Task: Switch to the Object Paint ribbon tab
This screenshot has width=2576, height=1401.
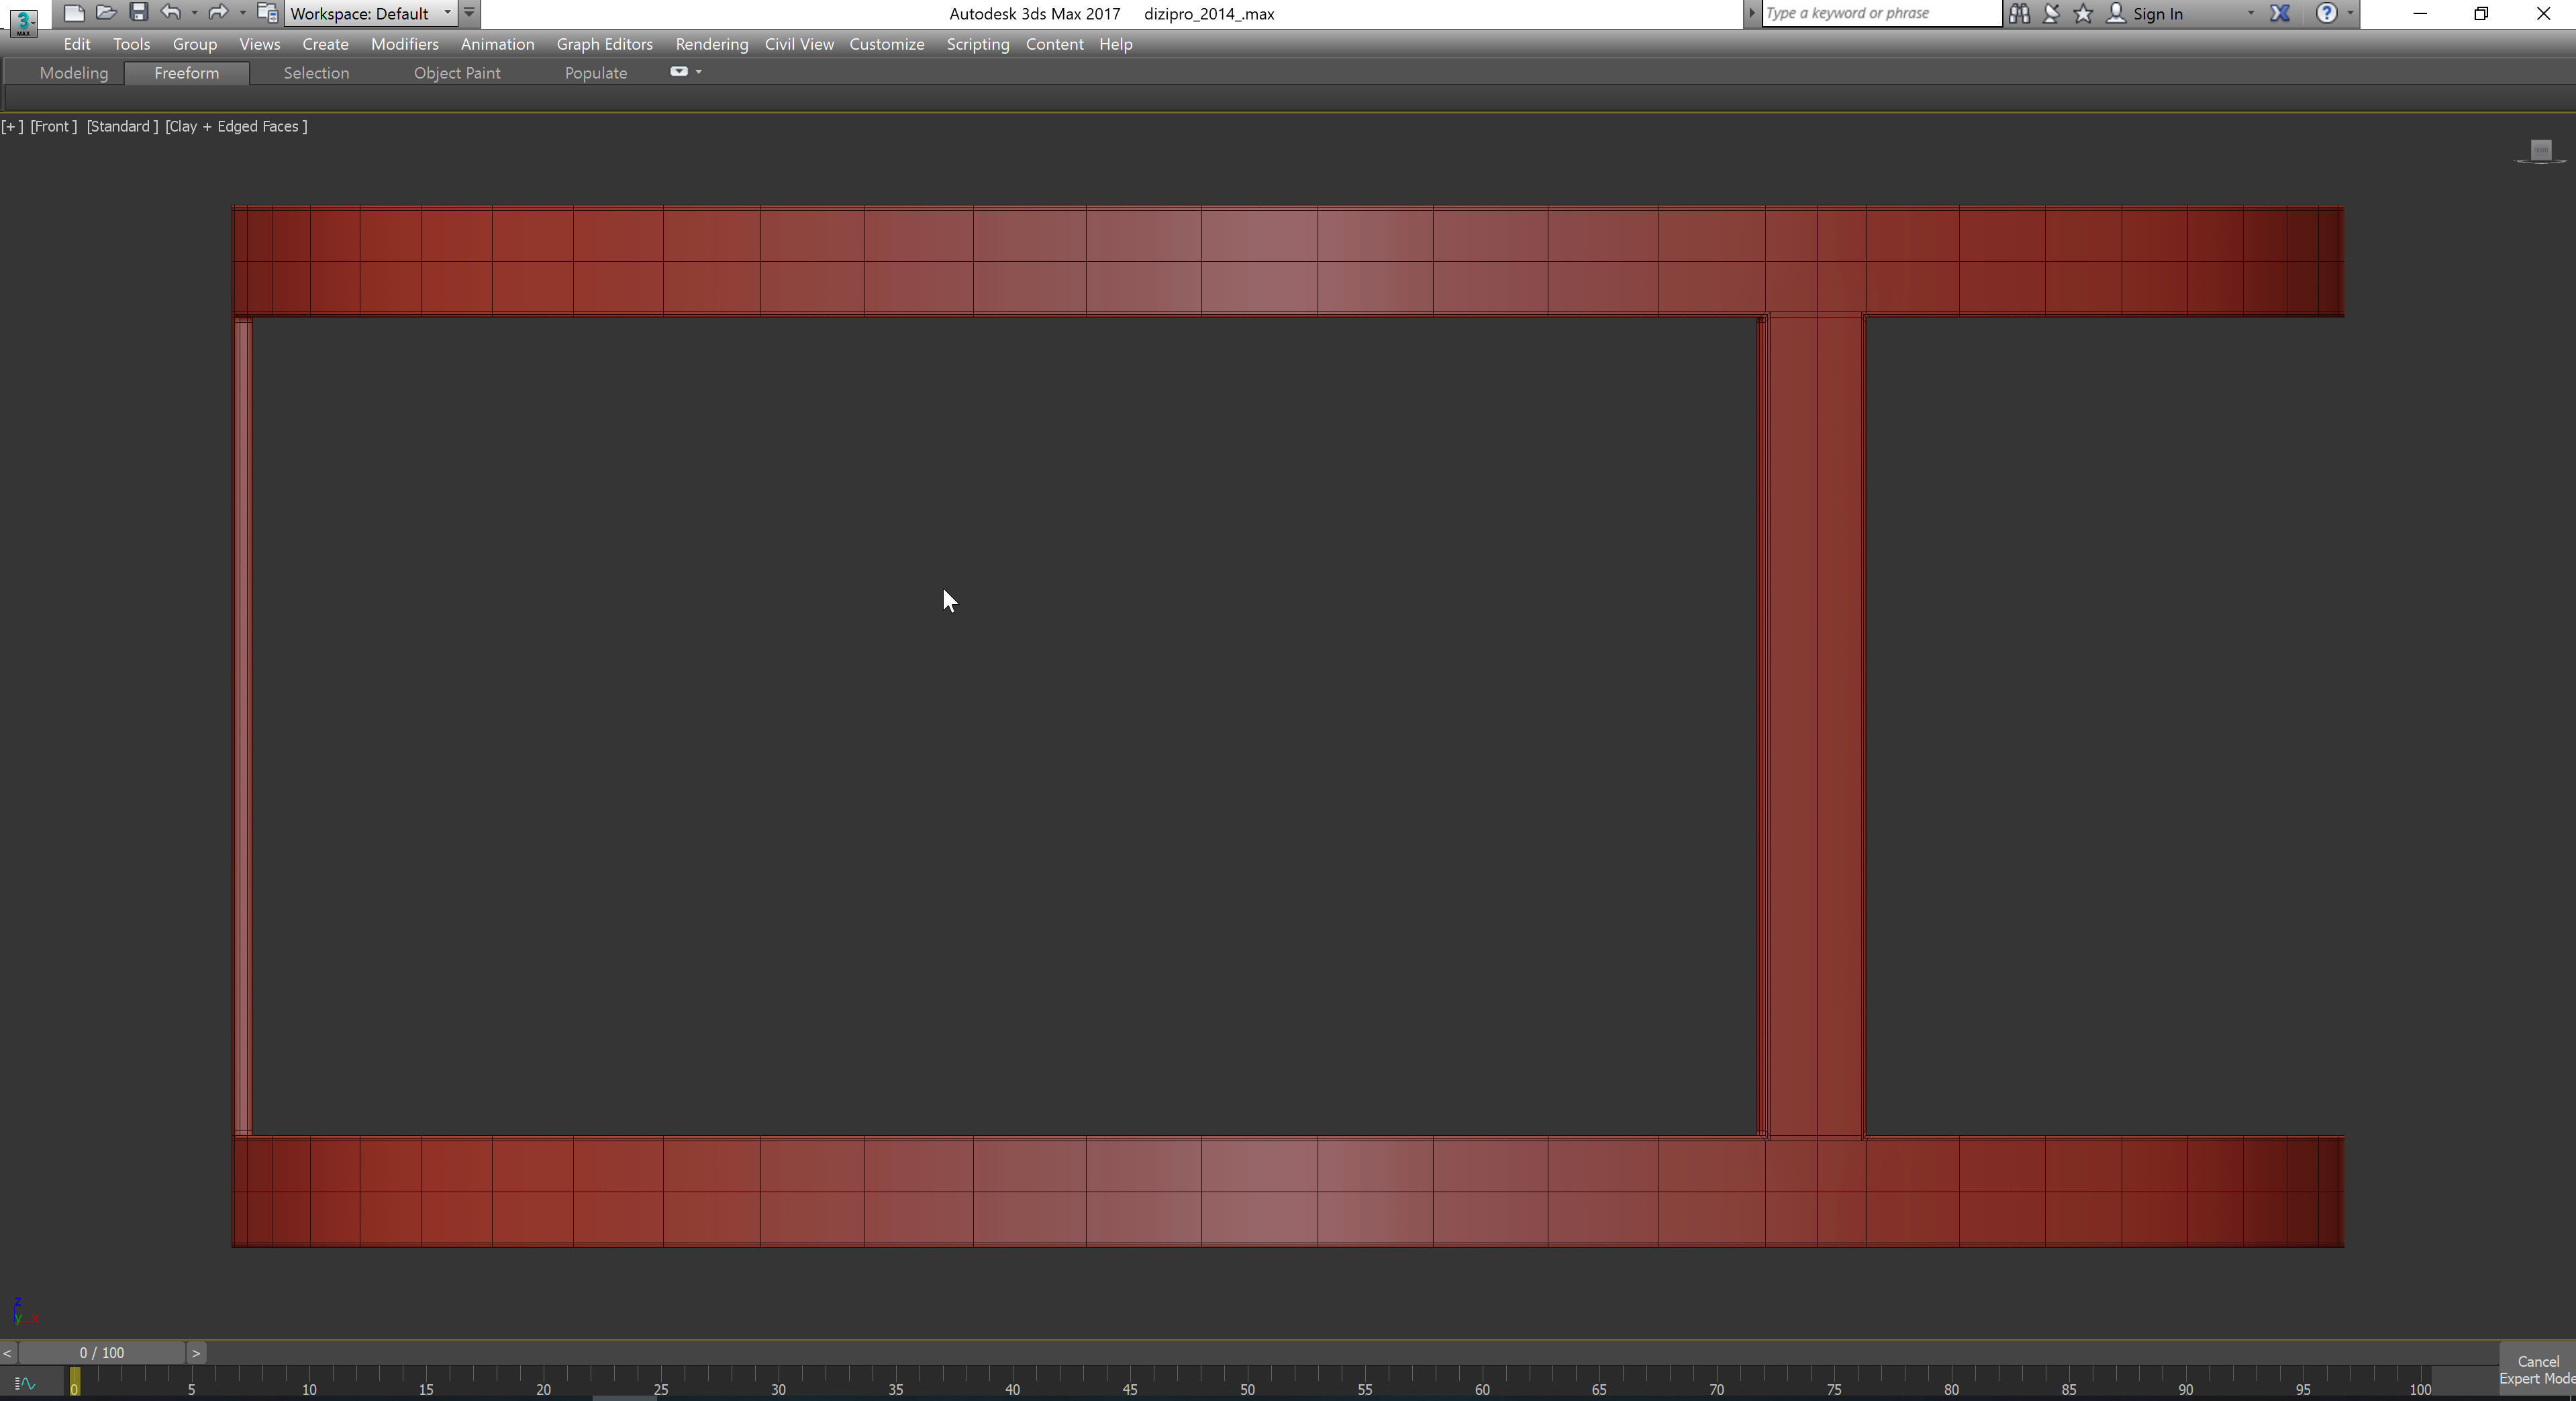Action: [x=457, y=73]
